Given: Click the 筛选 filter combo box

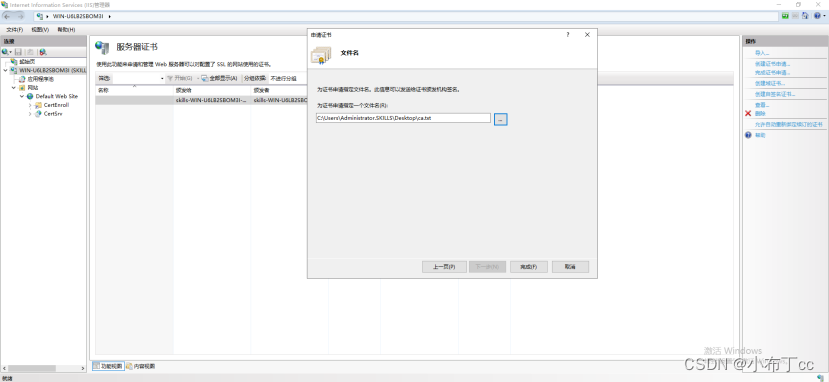Looking at the screenshot, I should pos(139,78).
